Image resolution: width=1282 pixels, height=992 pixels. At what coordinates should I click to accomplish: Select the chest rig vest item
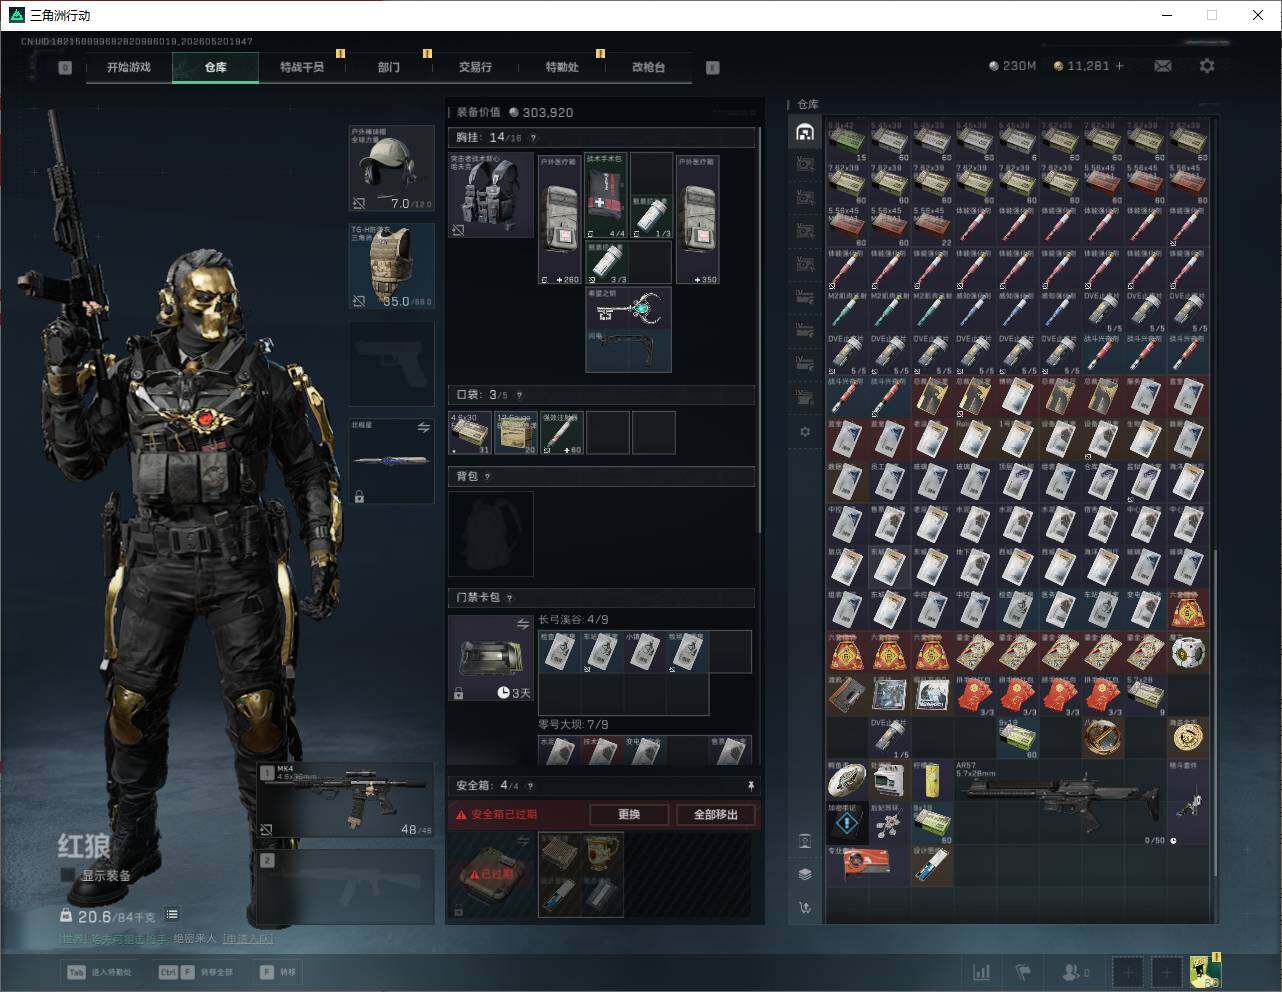(x=491, y=195)
